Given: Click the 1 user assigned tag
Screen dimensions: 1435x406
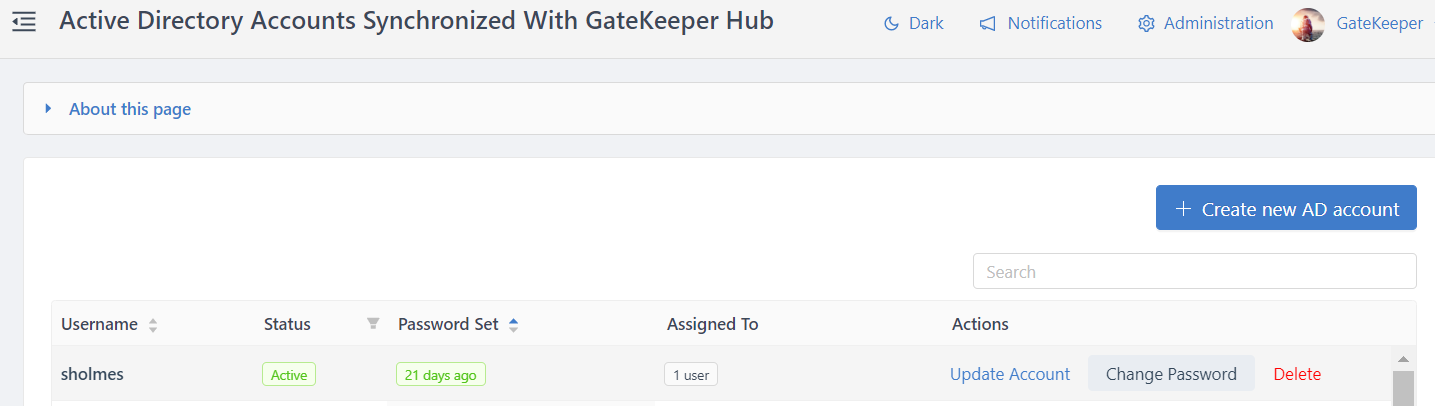Looking at the screenshot, I should [x=690, y=375].
